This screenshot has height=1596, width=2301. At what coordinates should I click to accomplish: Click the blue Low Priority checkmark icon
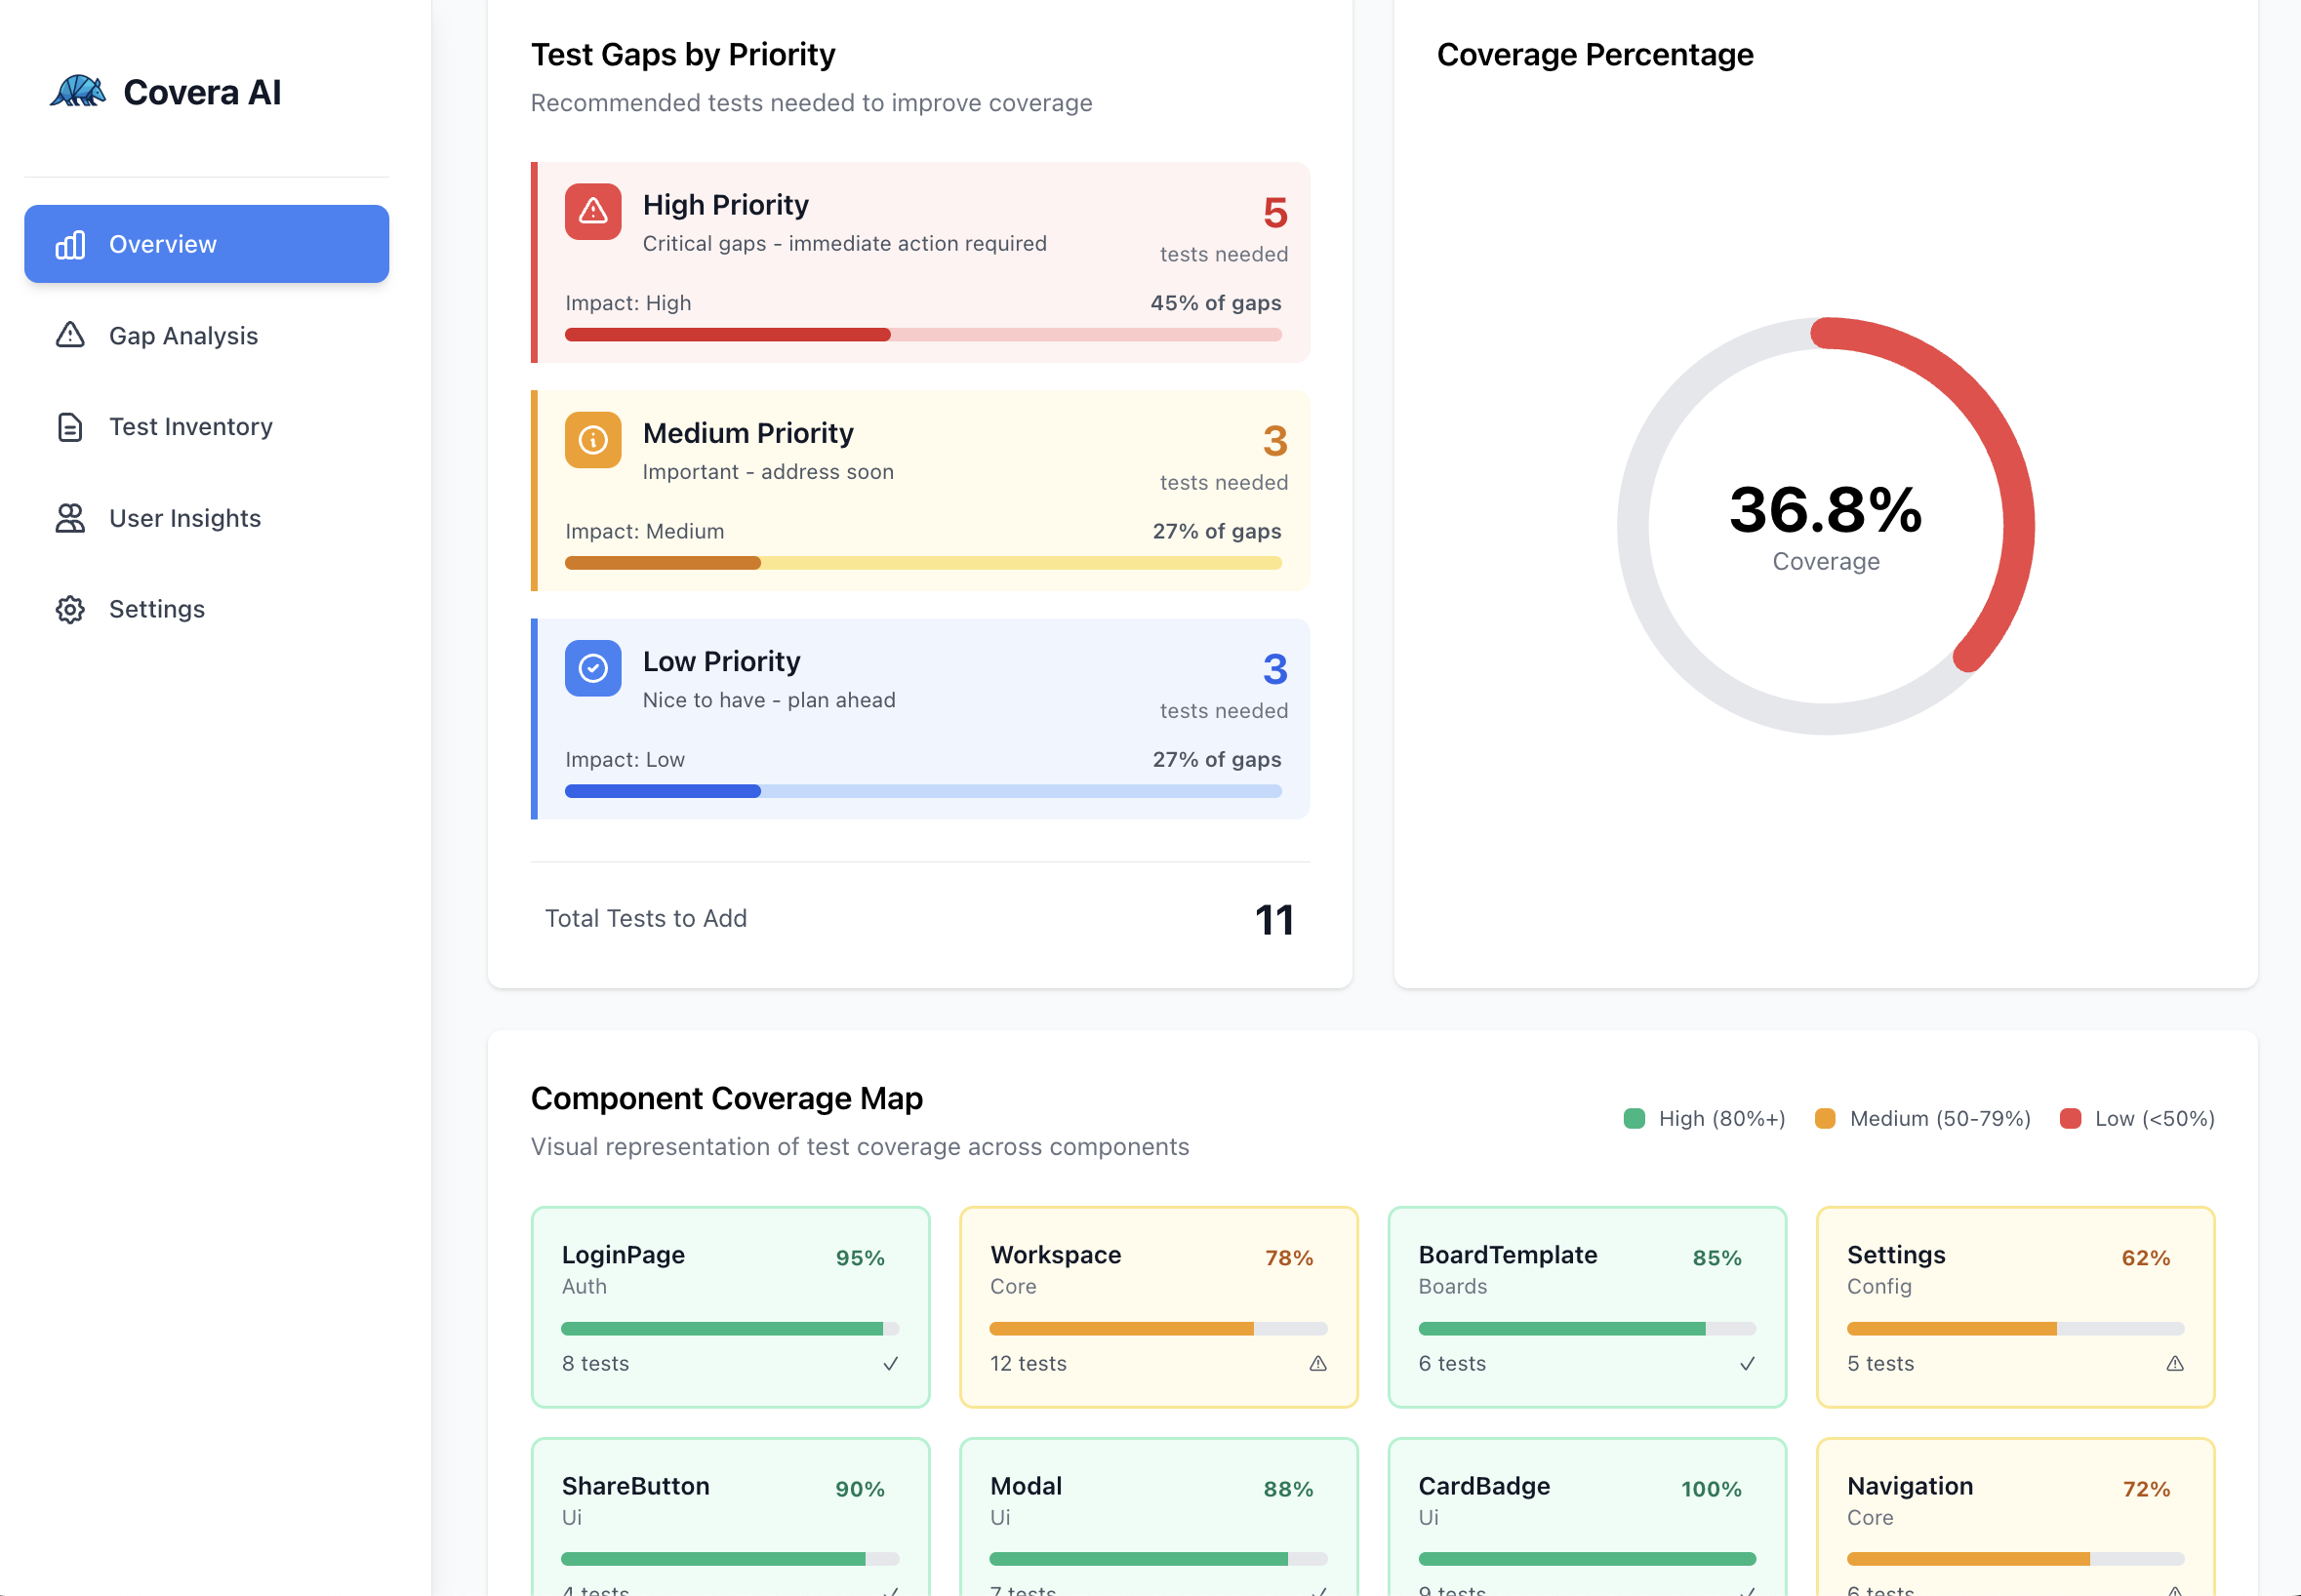click(x=592, y=668)
